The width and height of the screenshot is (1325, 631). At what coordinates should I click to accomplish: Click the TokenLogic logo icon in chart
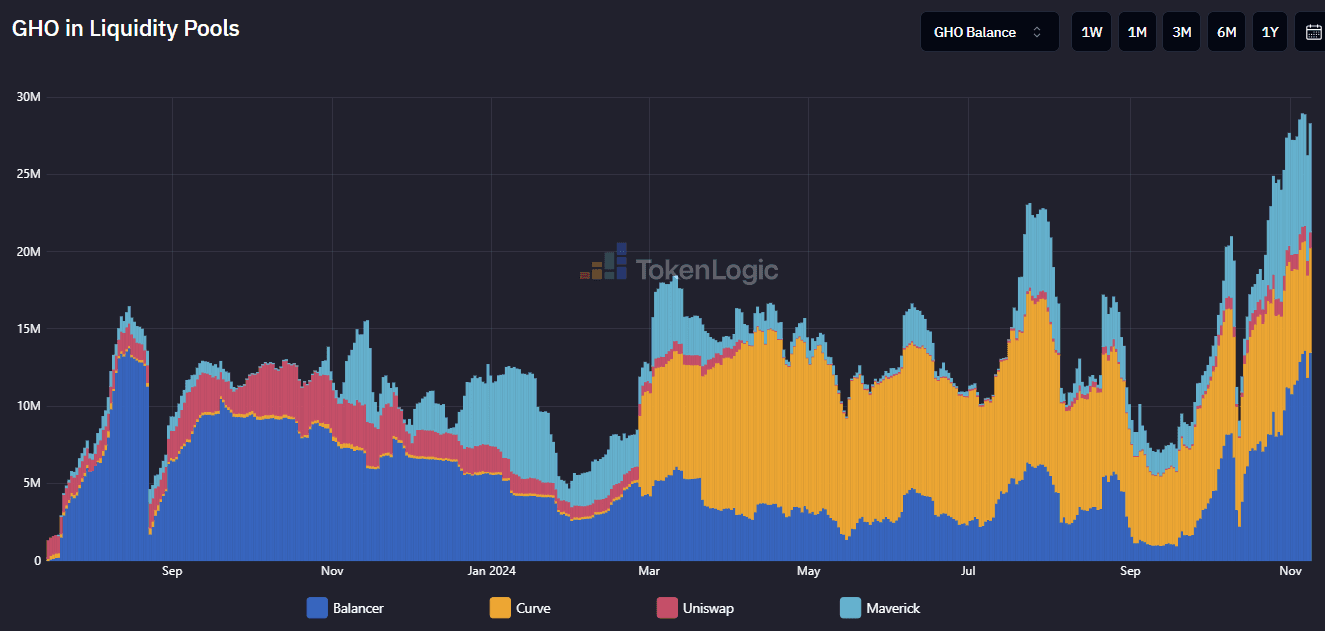click(x=604, y=263)
